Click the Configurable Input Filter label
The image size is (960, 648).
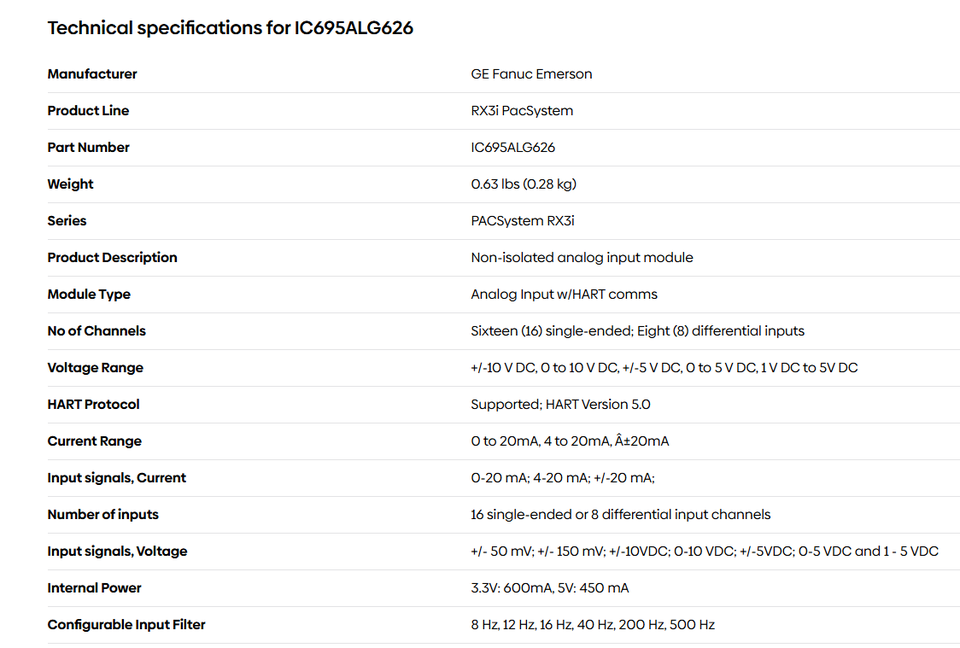(x=126, y=625)
